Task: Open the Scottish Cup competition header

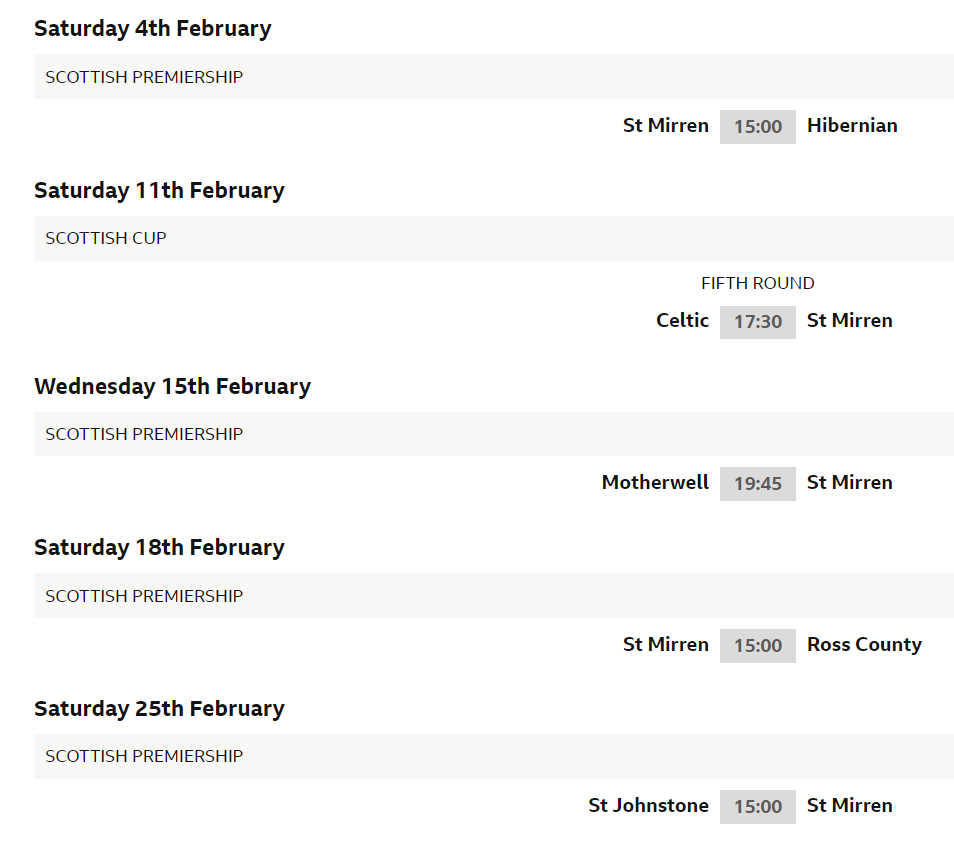Action: (x=106, y=238)
